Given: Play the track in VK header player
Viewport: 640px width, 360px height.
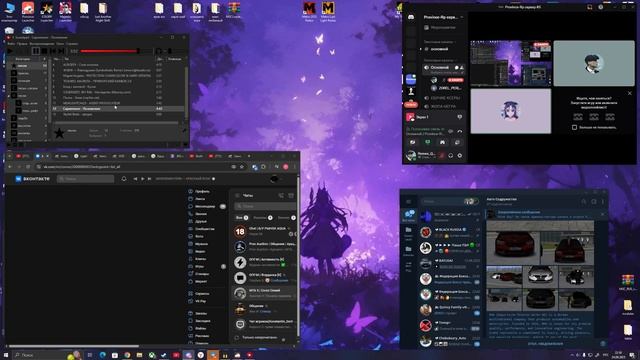Looking at the screenshot, I should (142, 179).
